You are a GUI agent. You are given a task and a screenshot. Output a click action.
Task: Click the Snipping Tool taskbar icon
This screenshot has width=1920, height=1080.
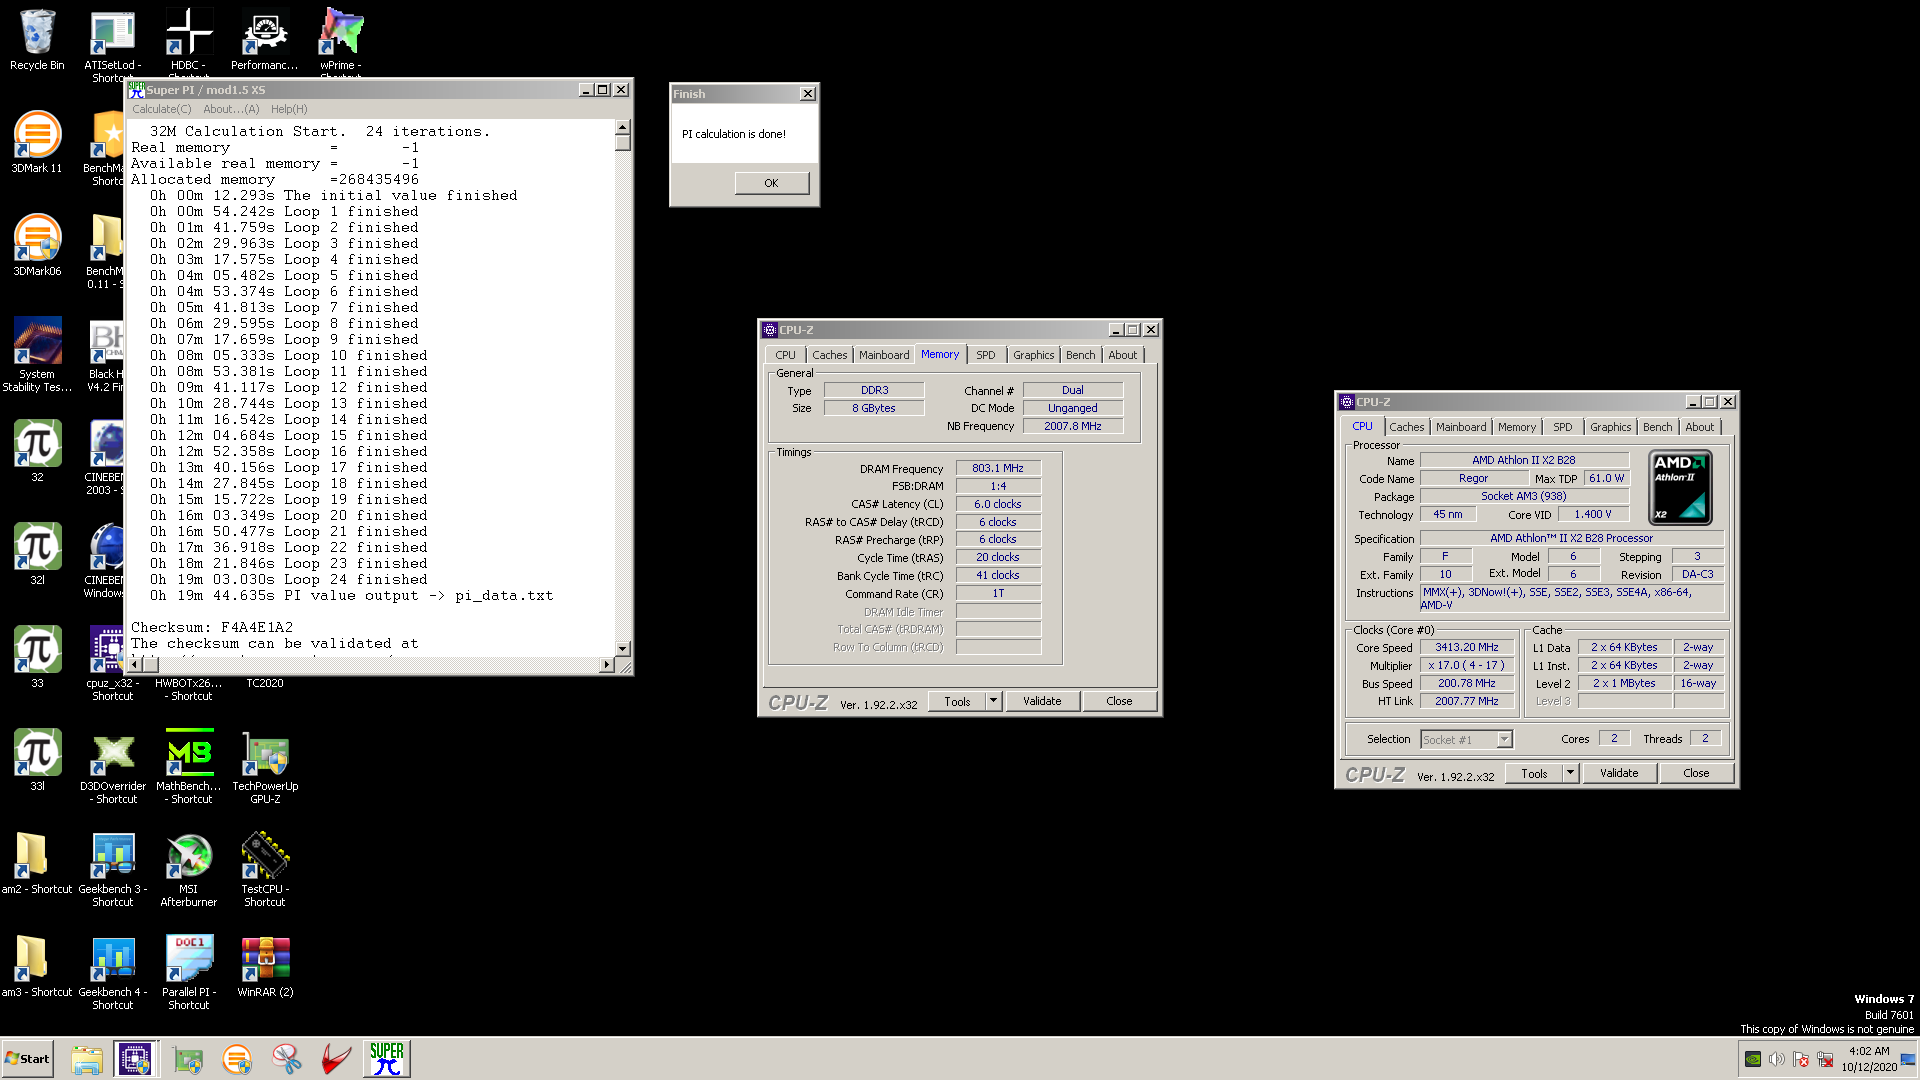(286, 1058)
